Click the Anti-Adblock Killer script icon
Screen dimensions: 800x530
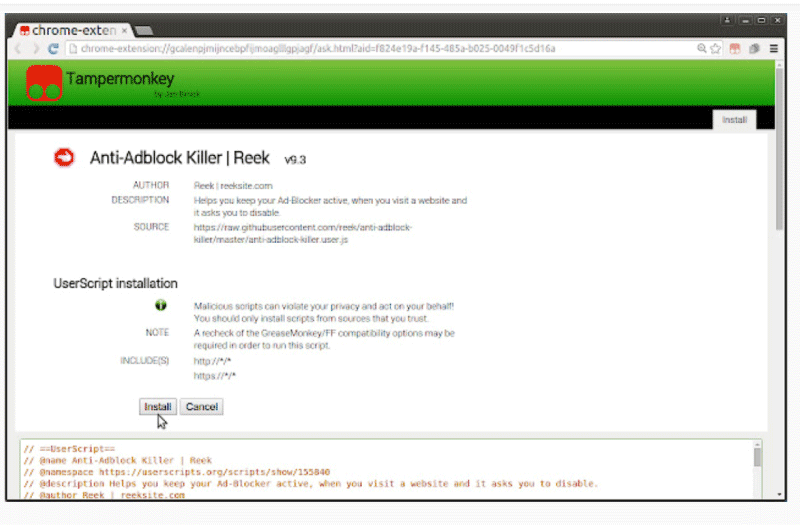(64, 158)
